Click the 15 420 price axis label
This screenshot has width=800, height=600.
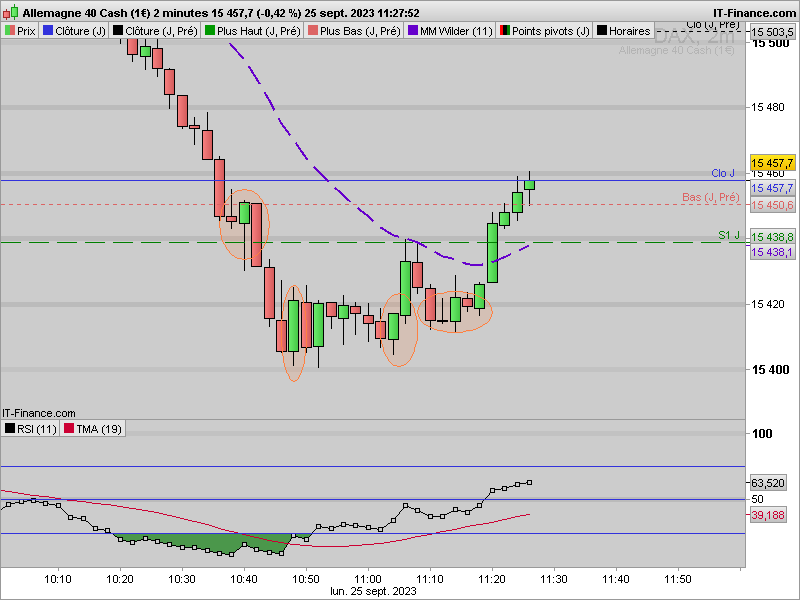coord(768,304)
